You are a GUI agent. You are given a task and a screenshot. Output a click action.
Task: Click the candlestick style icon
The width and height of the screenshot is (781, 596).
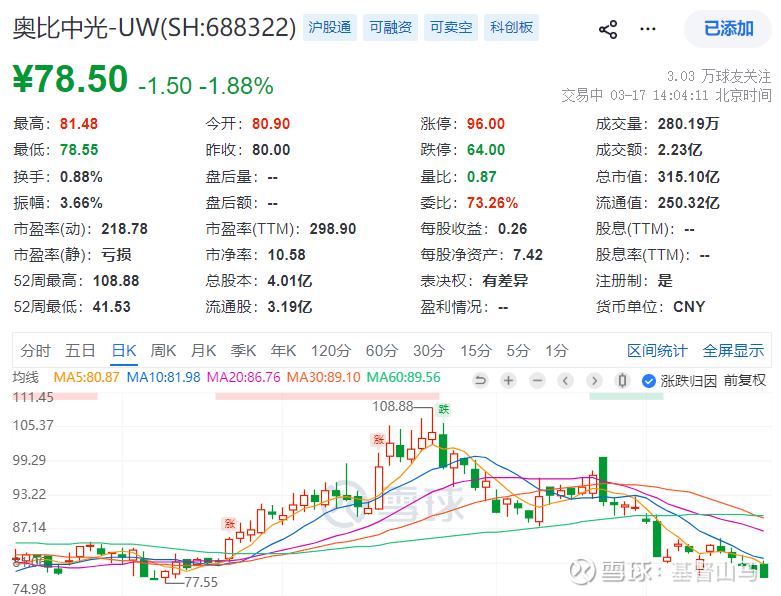tap(622, 381)
